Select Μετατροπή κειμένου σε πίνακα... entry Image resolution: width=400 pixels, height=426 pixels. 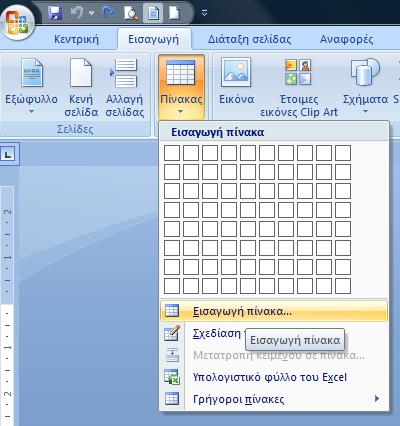pos(274,355)
